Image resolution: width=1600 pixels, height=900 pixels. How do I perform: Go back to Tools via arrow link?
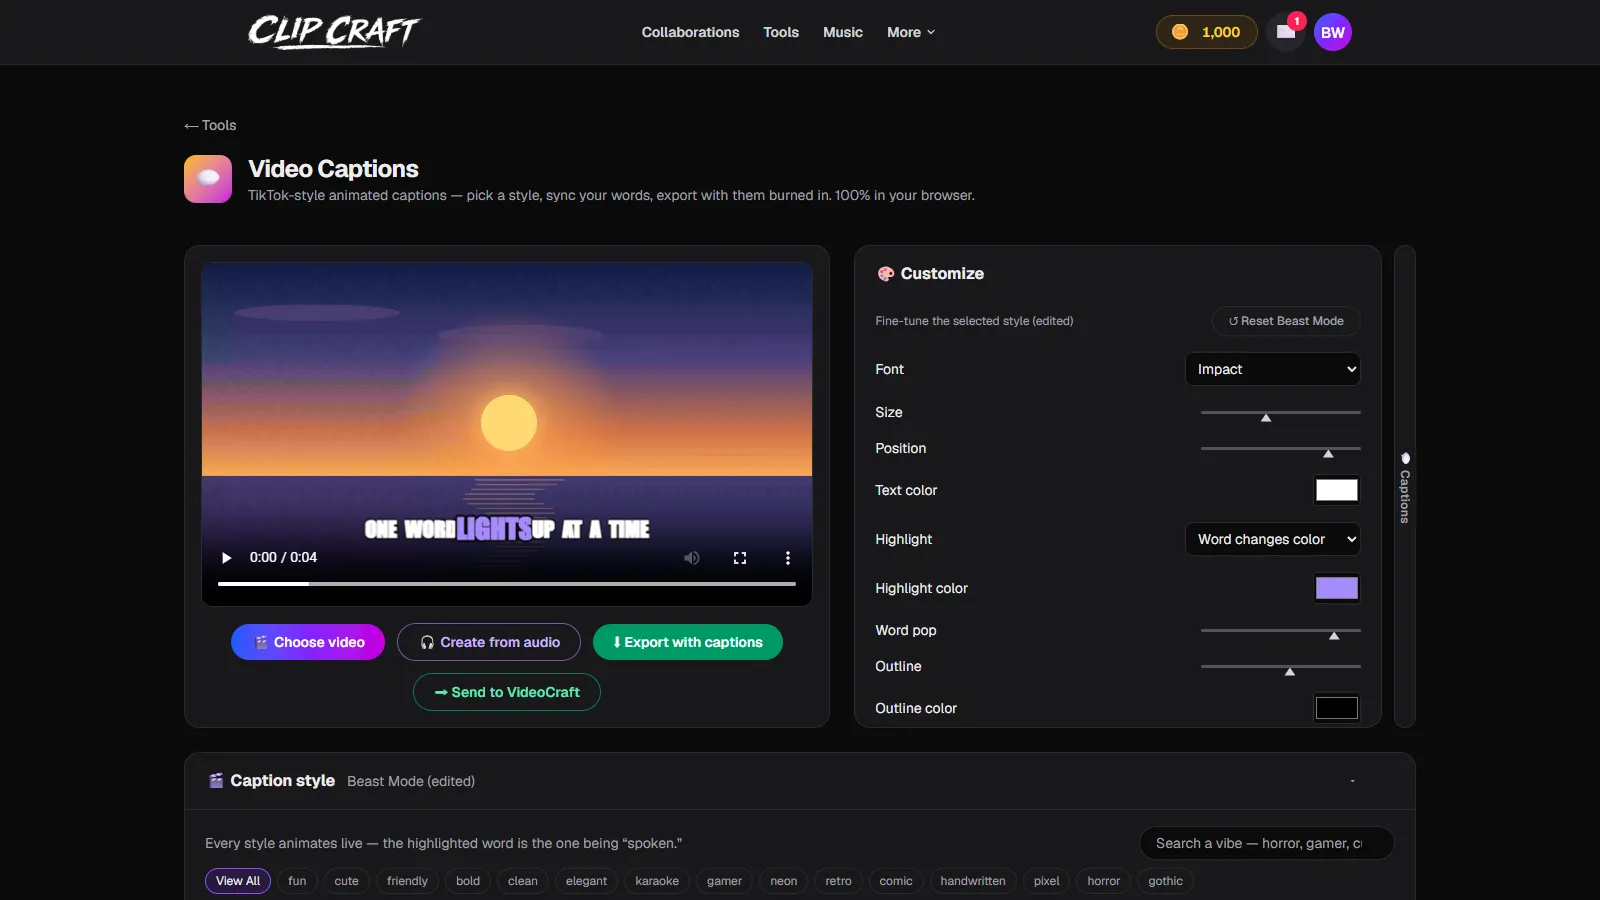point(210,125)
